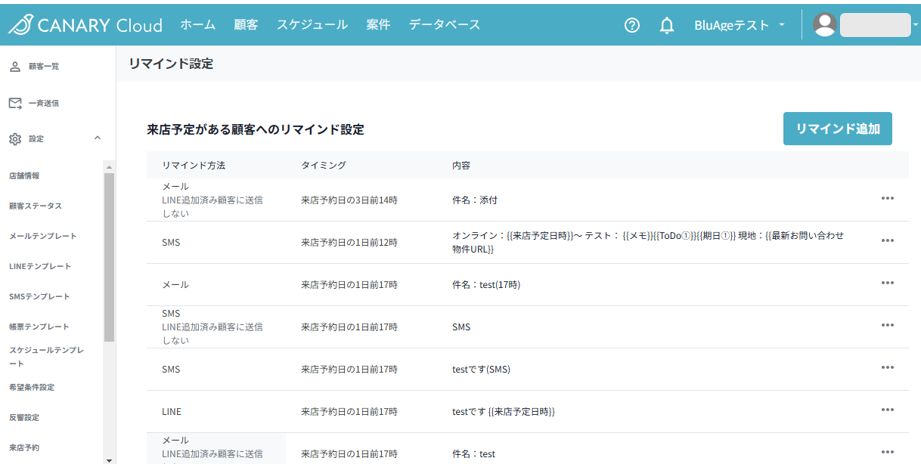Click the タイミング column header

pos(324,166)
